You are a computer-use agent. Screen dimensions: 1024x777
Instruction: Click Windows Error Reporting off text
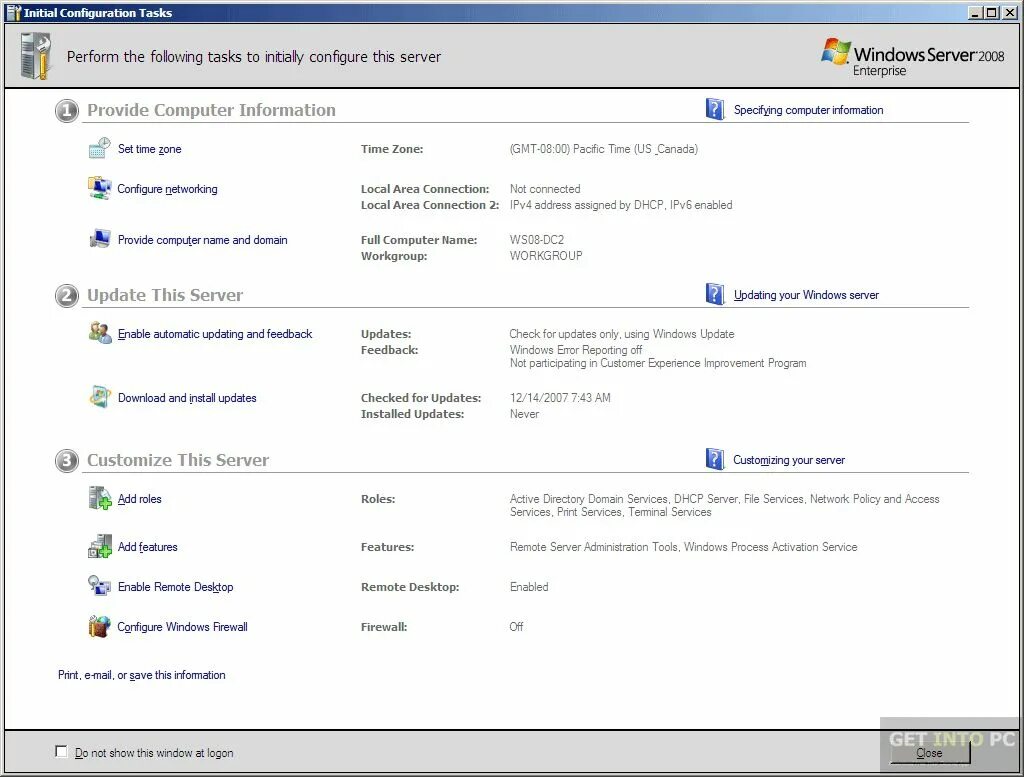pos(576,350)
